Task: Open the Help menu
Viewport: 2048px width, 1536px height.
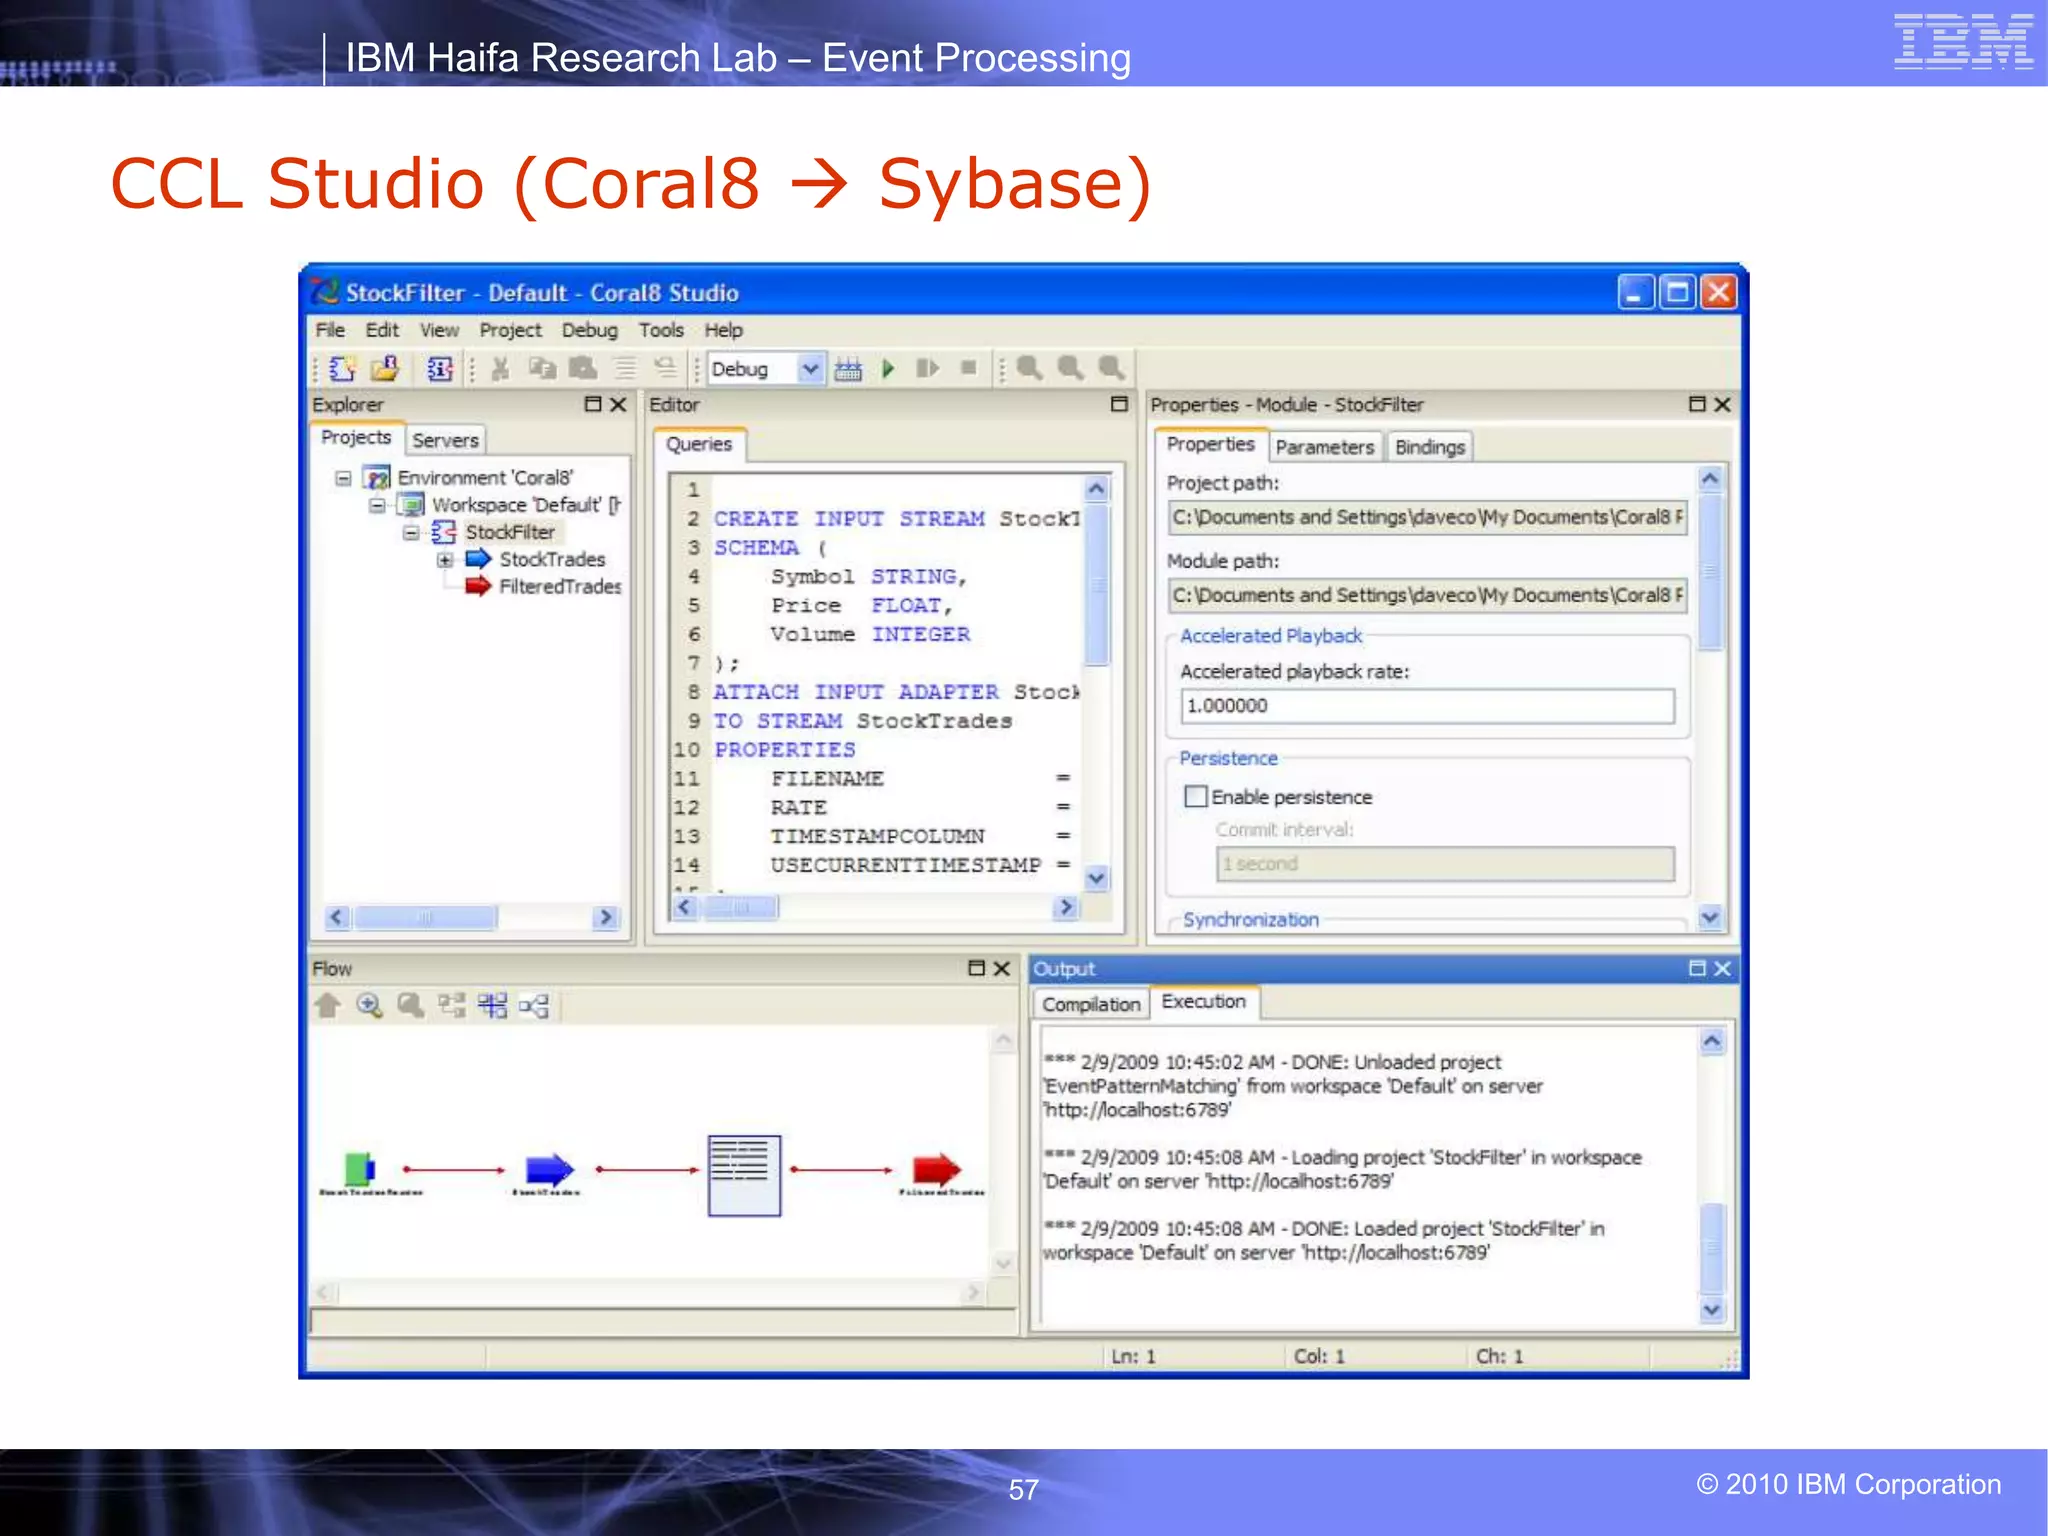Action: coord(723,330)
